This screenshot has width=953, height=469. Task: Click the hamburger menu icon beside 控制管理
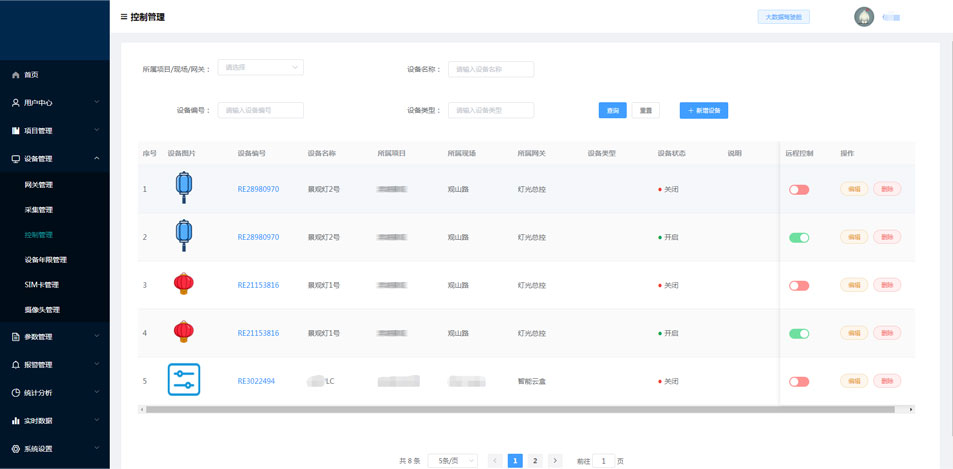pyautogui.click(x=124, y=17)
